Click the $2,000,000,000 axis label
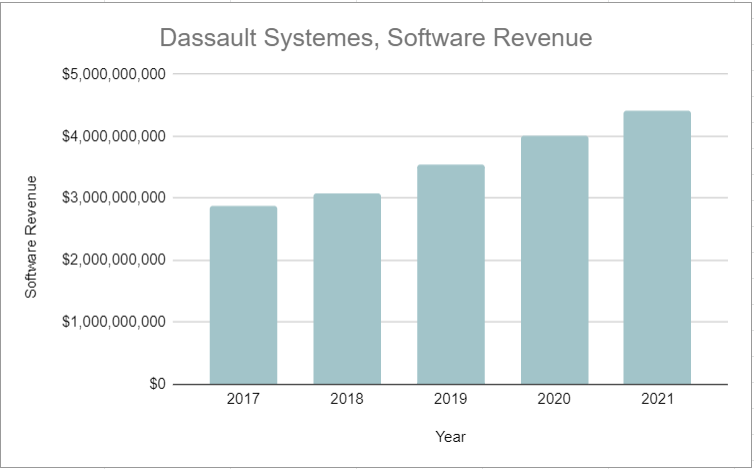 pos(113,260)
